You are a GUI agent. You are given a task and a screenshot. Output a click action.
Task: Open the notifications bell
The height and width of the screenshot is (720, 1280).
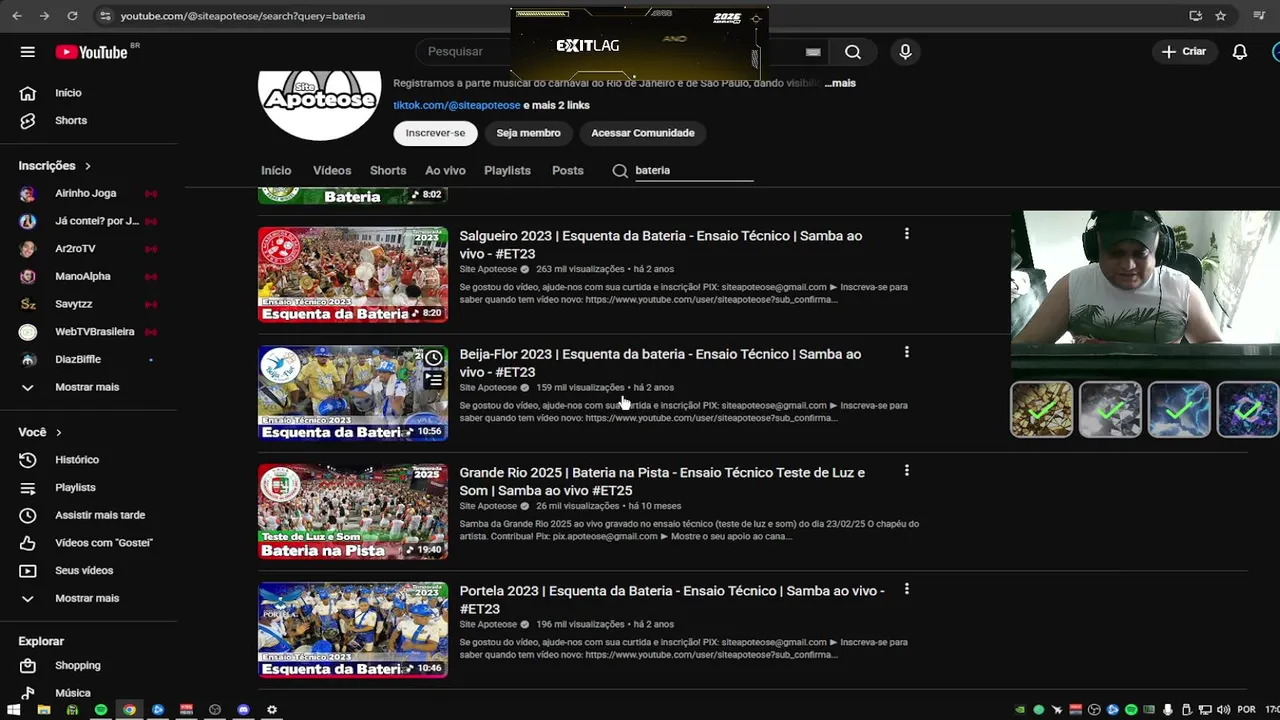click(x=1240, y=52)
